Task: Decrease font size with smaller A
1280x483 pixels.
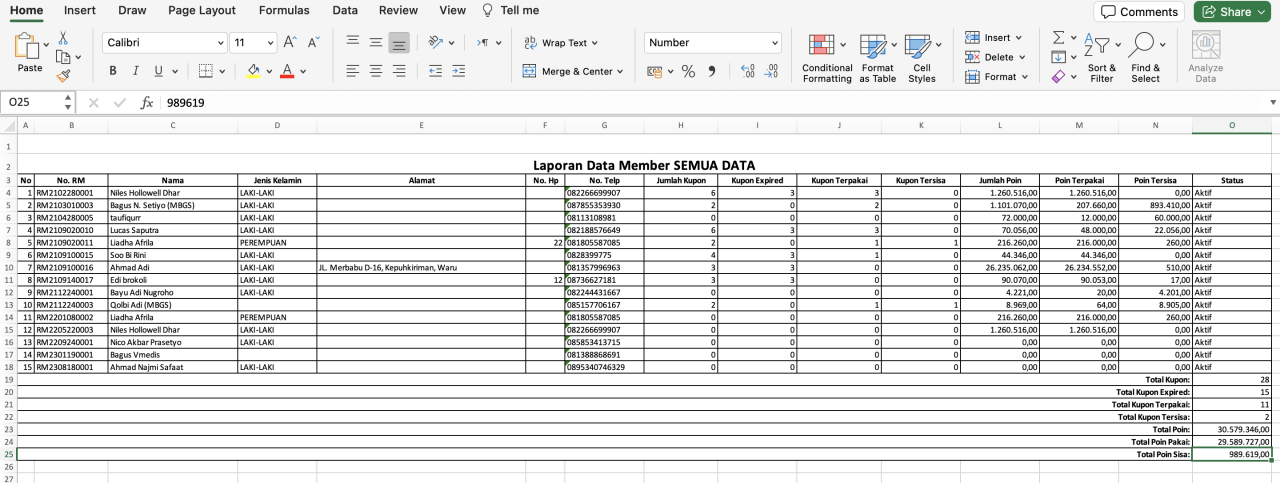Action: pyautogui.click(x=313, y=43)
